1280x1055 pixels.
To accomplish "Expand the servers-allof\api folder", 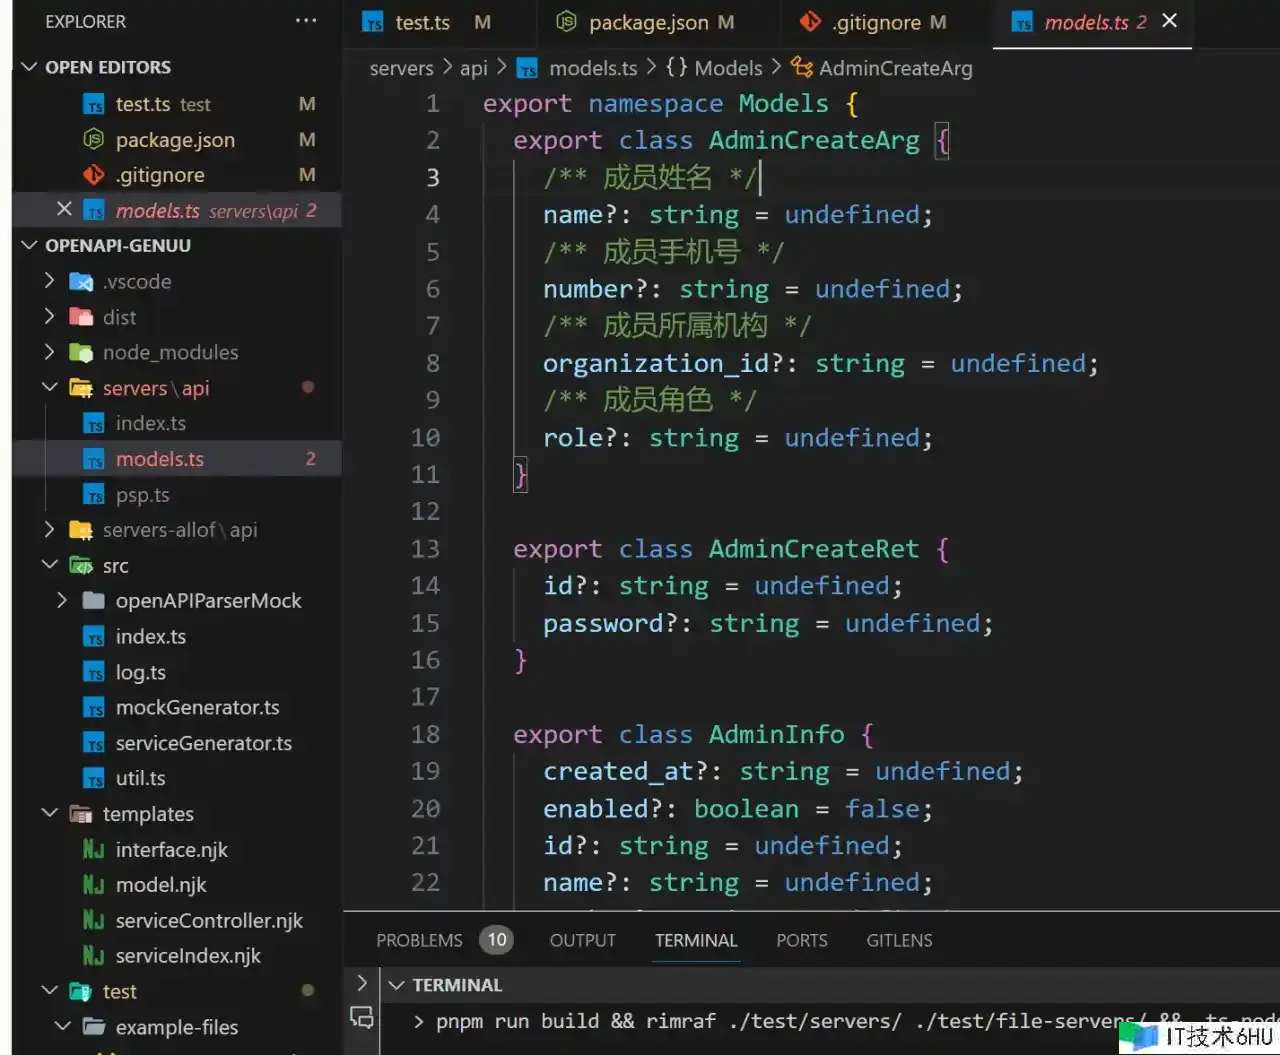I will (x=49, y=530).
